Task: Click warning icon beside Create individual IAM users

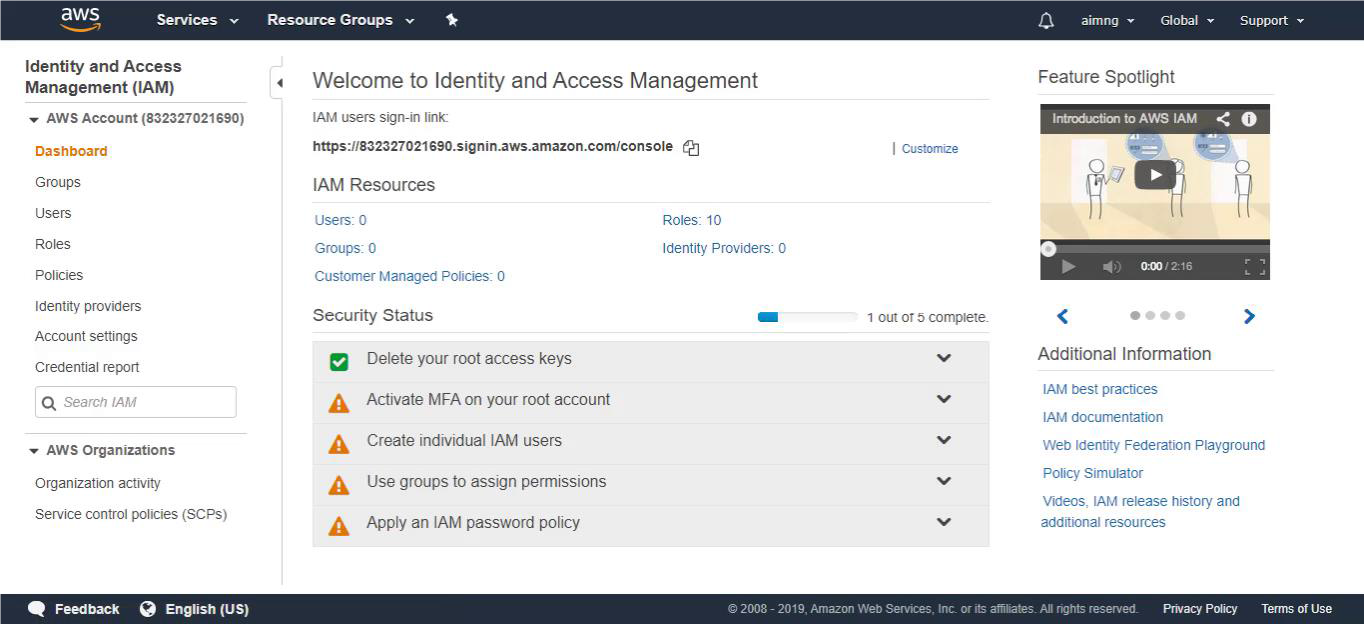Action: (339, 444)
